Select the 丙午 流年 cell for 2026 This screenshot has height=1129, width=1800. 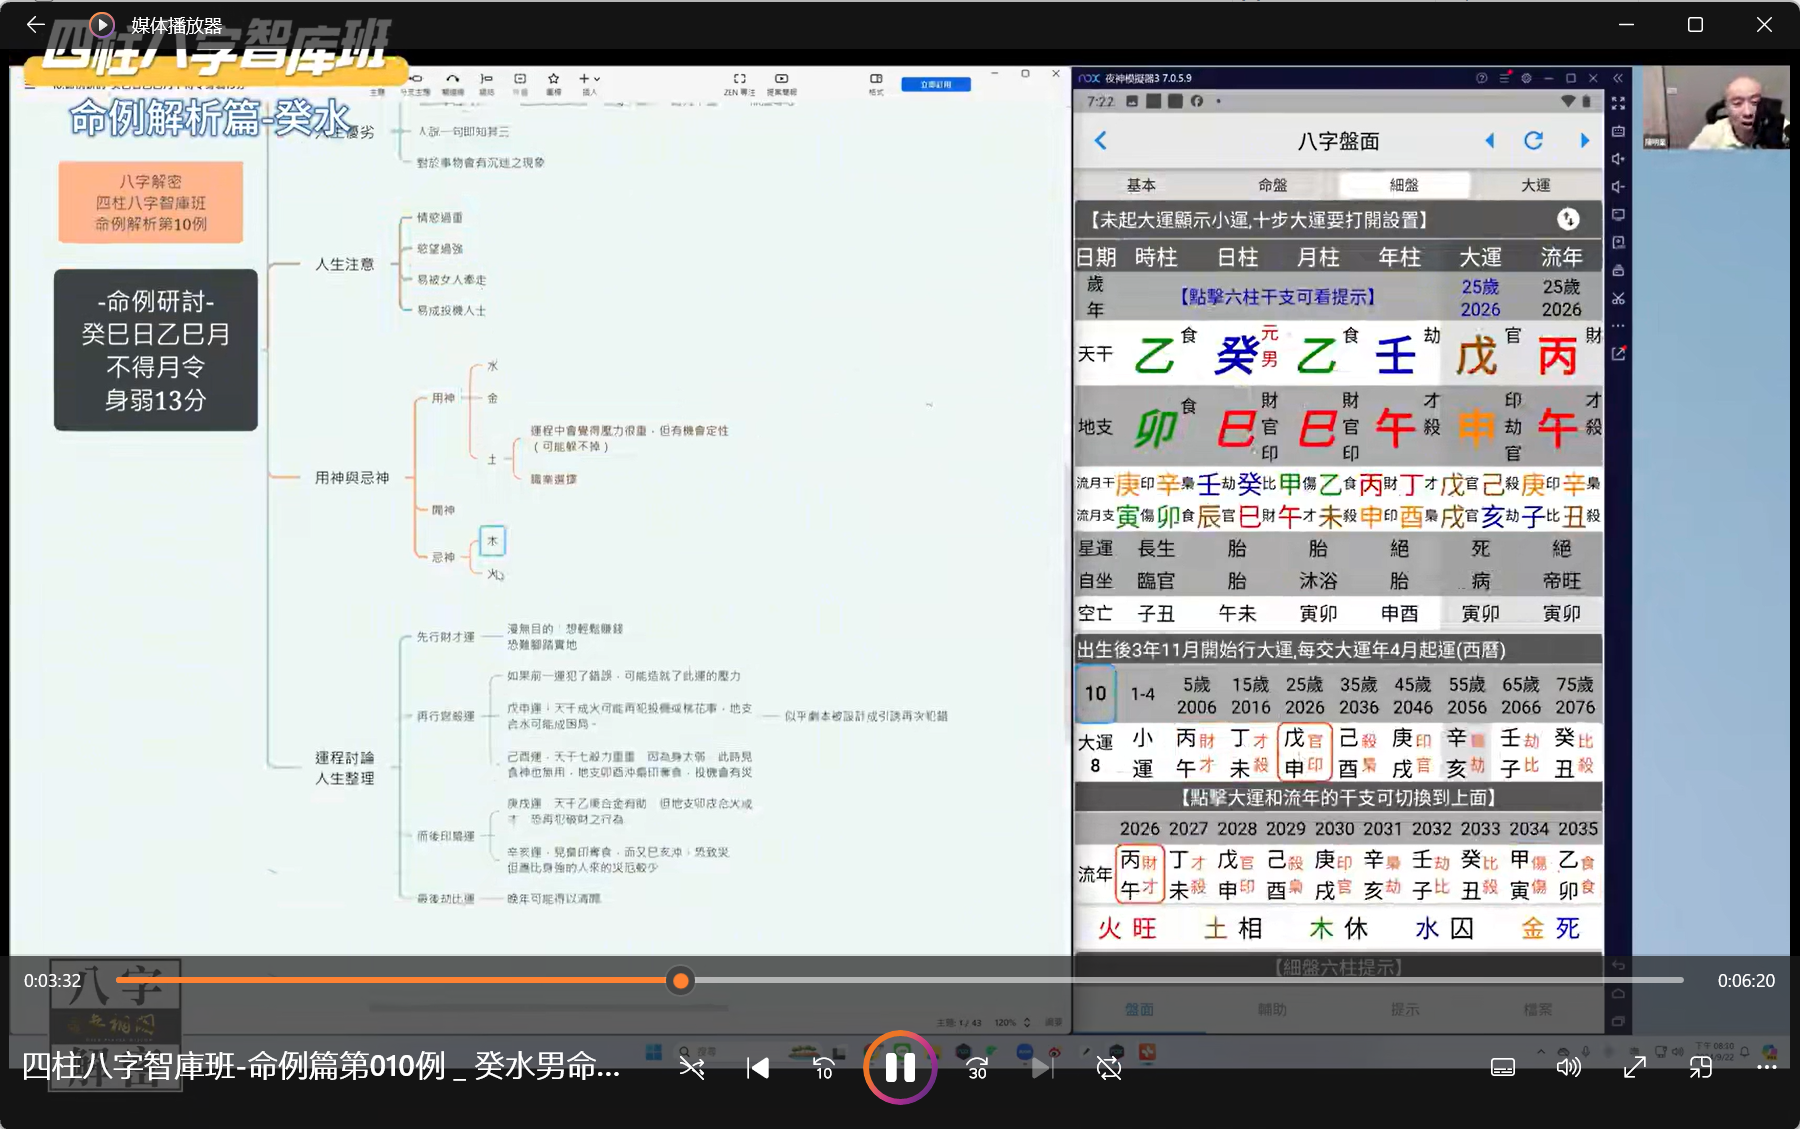[x=1138, y=874]
